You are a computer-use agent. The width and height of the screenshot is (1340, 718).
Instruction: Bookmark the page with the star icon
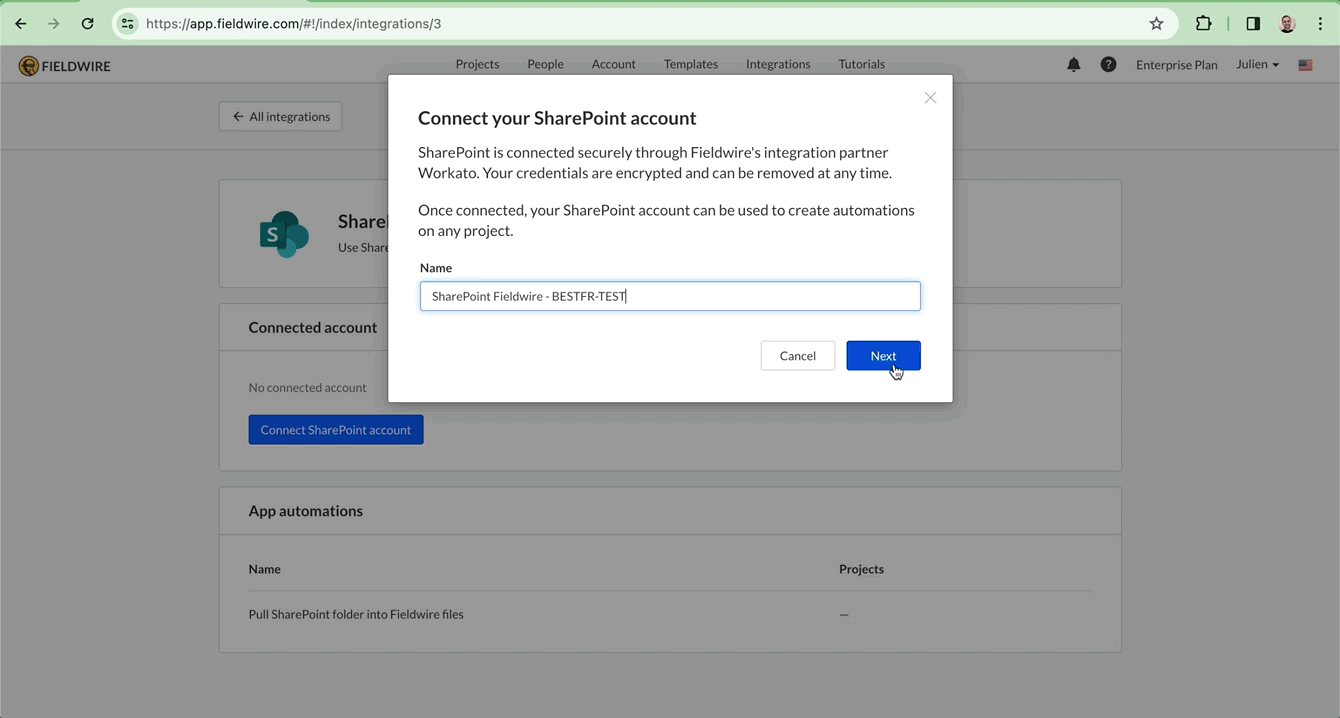(x=1156, y=23)
